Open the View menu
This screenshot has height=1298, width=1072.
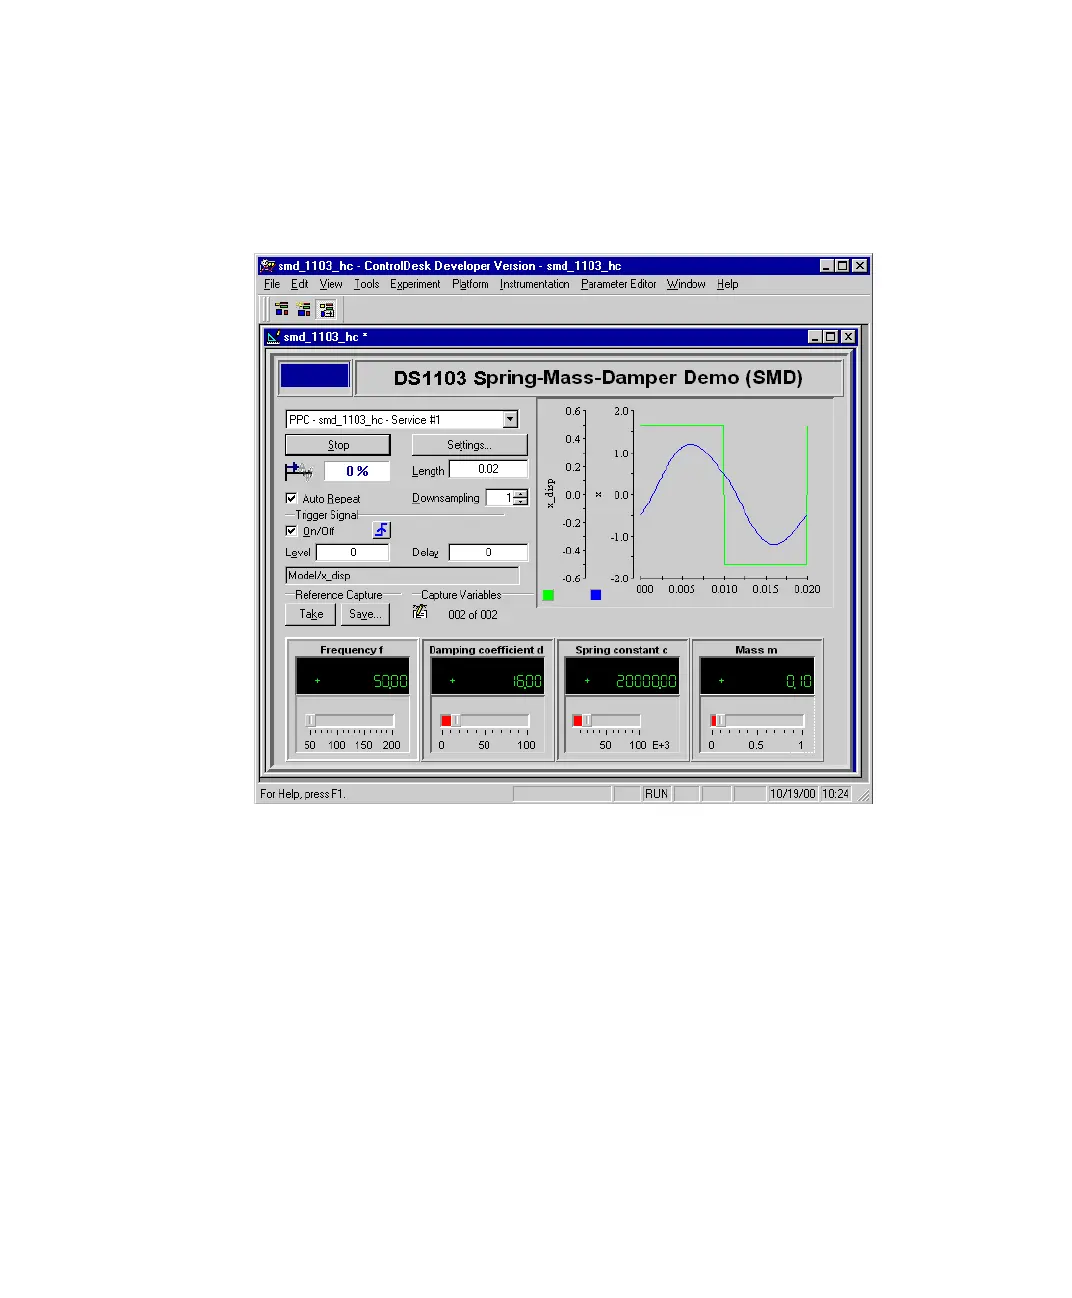click(331, 284)
